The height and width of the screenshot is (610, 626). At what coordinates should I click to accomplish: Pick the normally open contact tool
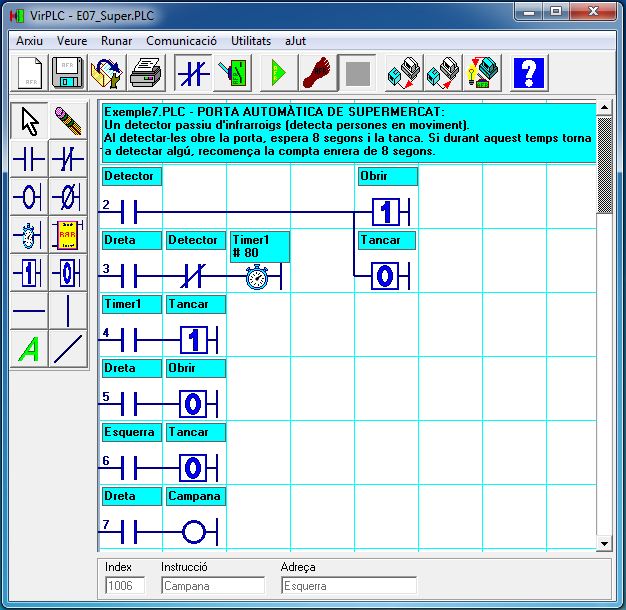(30, 159)
